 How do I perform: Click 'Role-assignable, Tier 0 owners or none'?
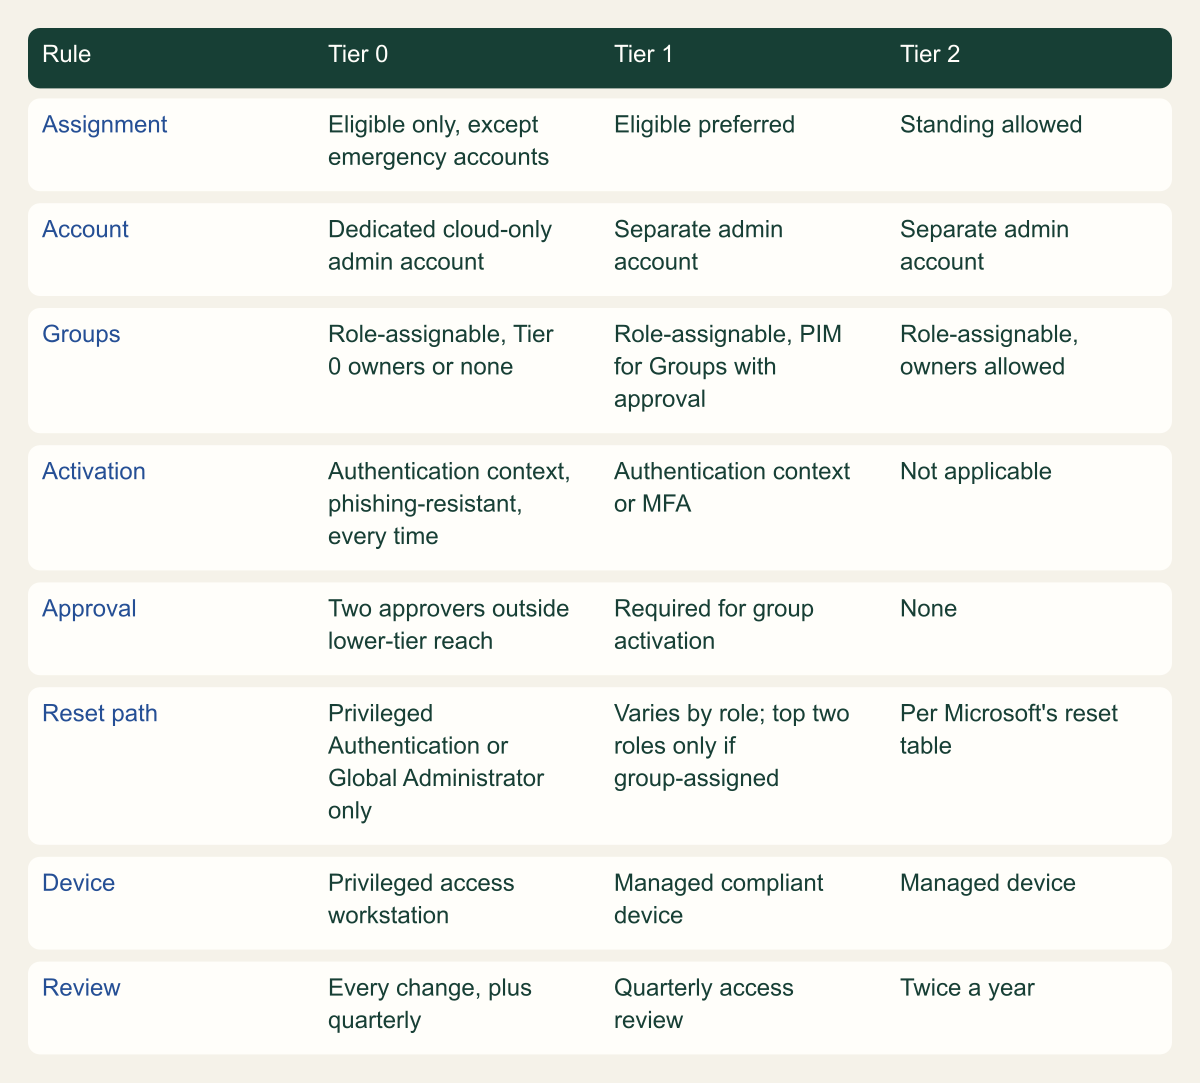[x=441, y=350]
